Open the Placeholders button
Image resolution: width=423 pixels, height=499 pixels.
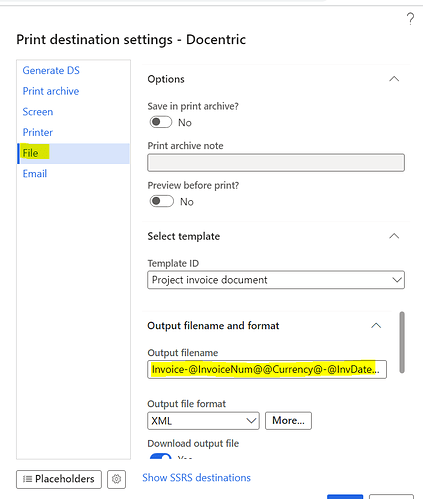coord(59,479)
